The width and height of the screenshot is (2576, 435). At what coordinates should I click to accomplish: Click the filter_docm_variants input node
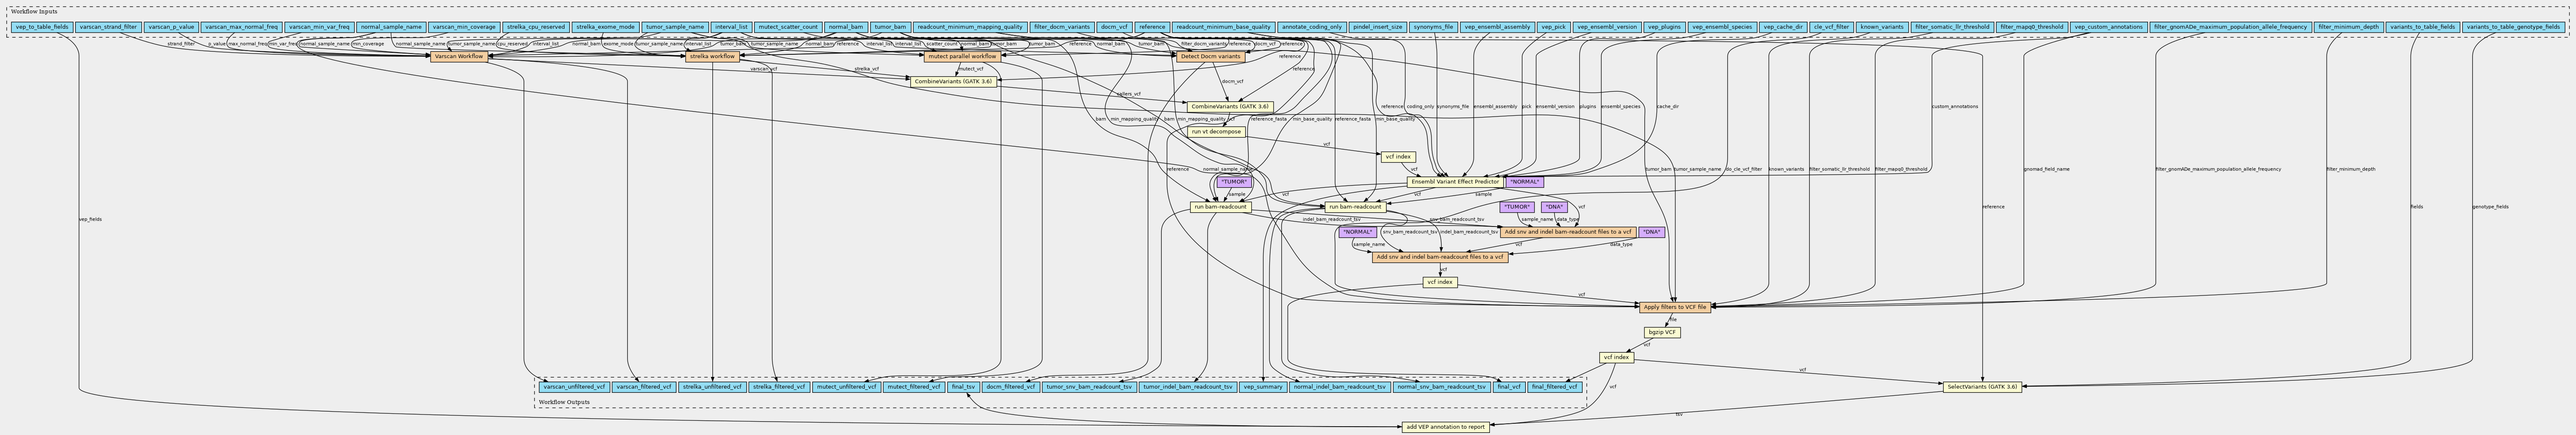click(1062, 27)
